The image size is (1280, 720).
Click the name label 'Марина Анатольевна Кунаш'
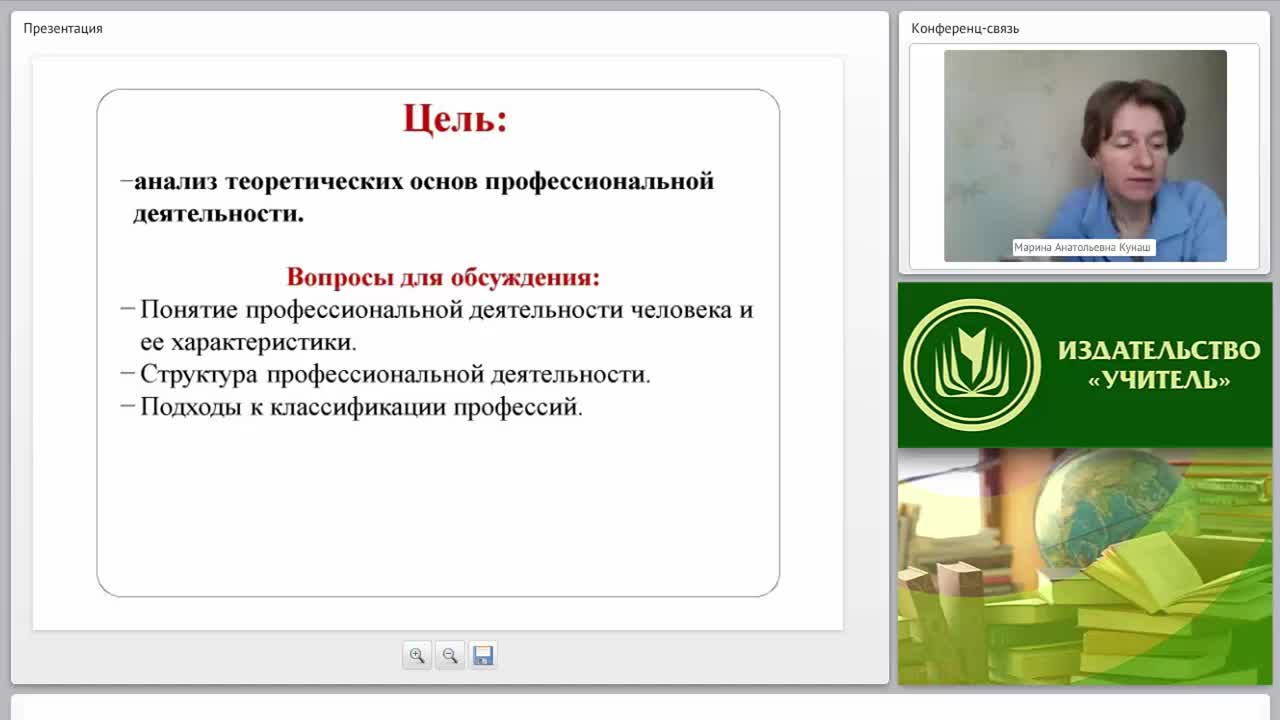[x=1084, y=247]
